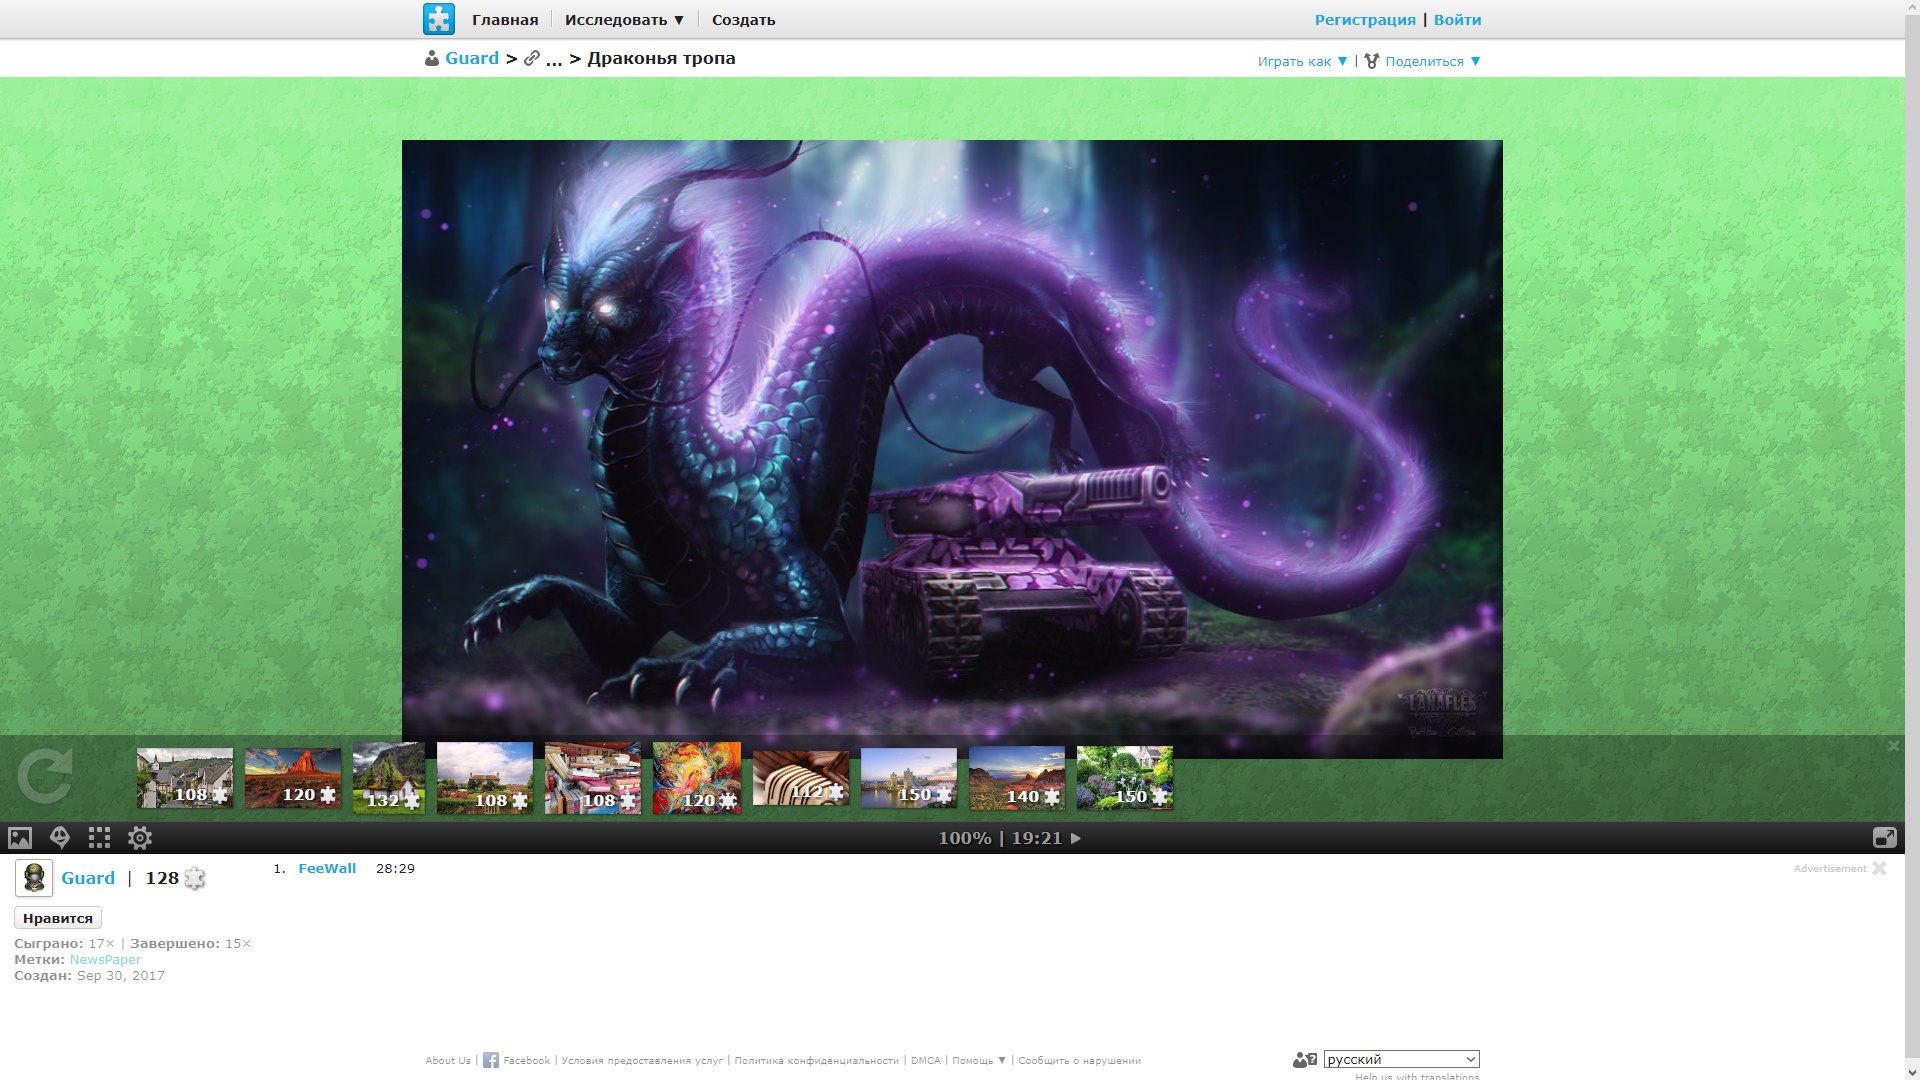
Task: Open the 108-piece village houses puzzle thumbnail
Action: point(185,778)
